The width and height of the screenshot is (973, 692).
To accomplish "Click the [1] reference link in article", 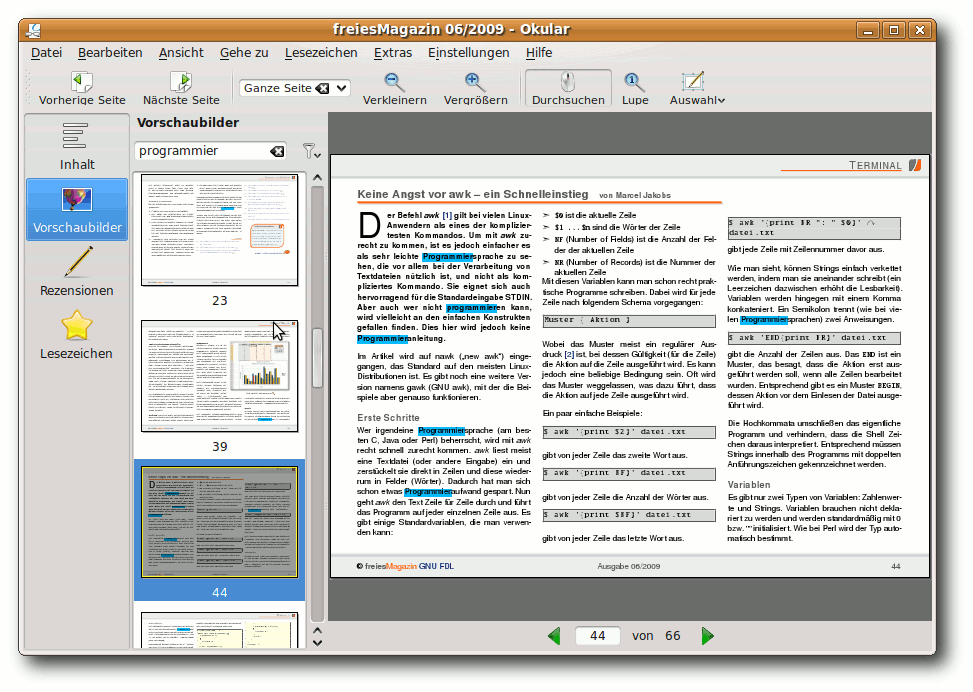I will [x=447, y=215].
